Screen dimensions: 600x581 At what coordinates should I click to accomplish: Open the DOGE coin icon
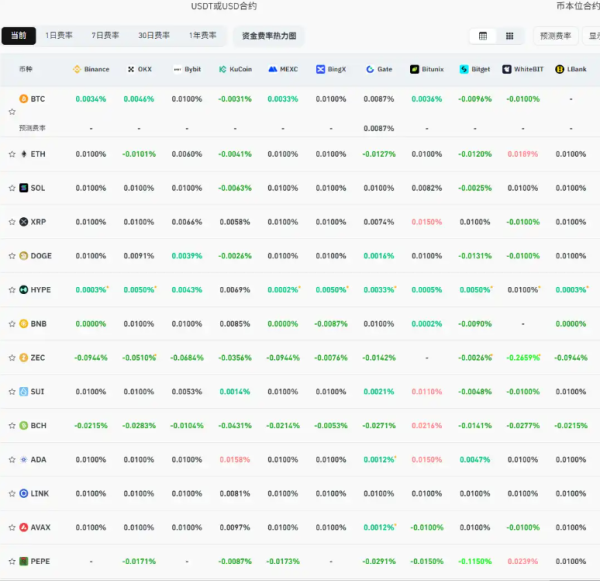[x=24, y=256]
